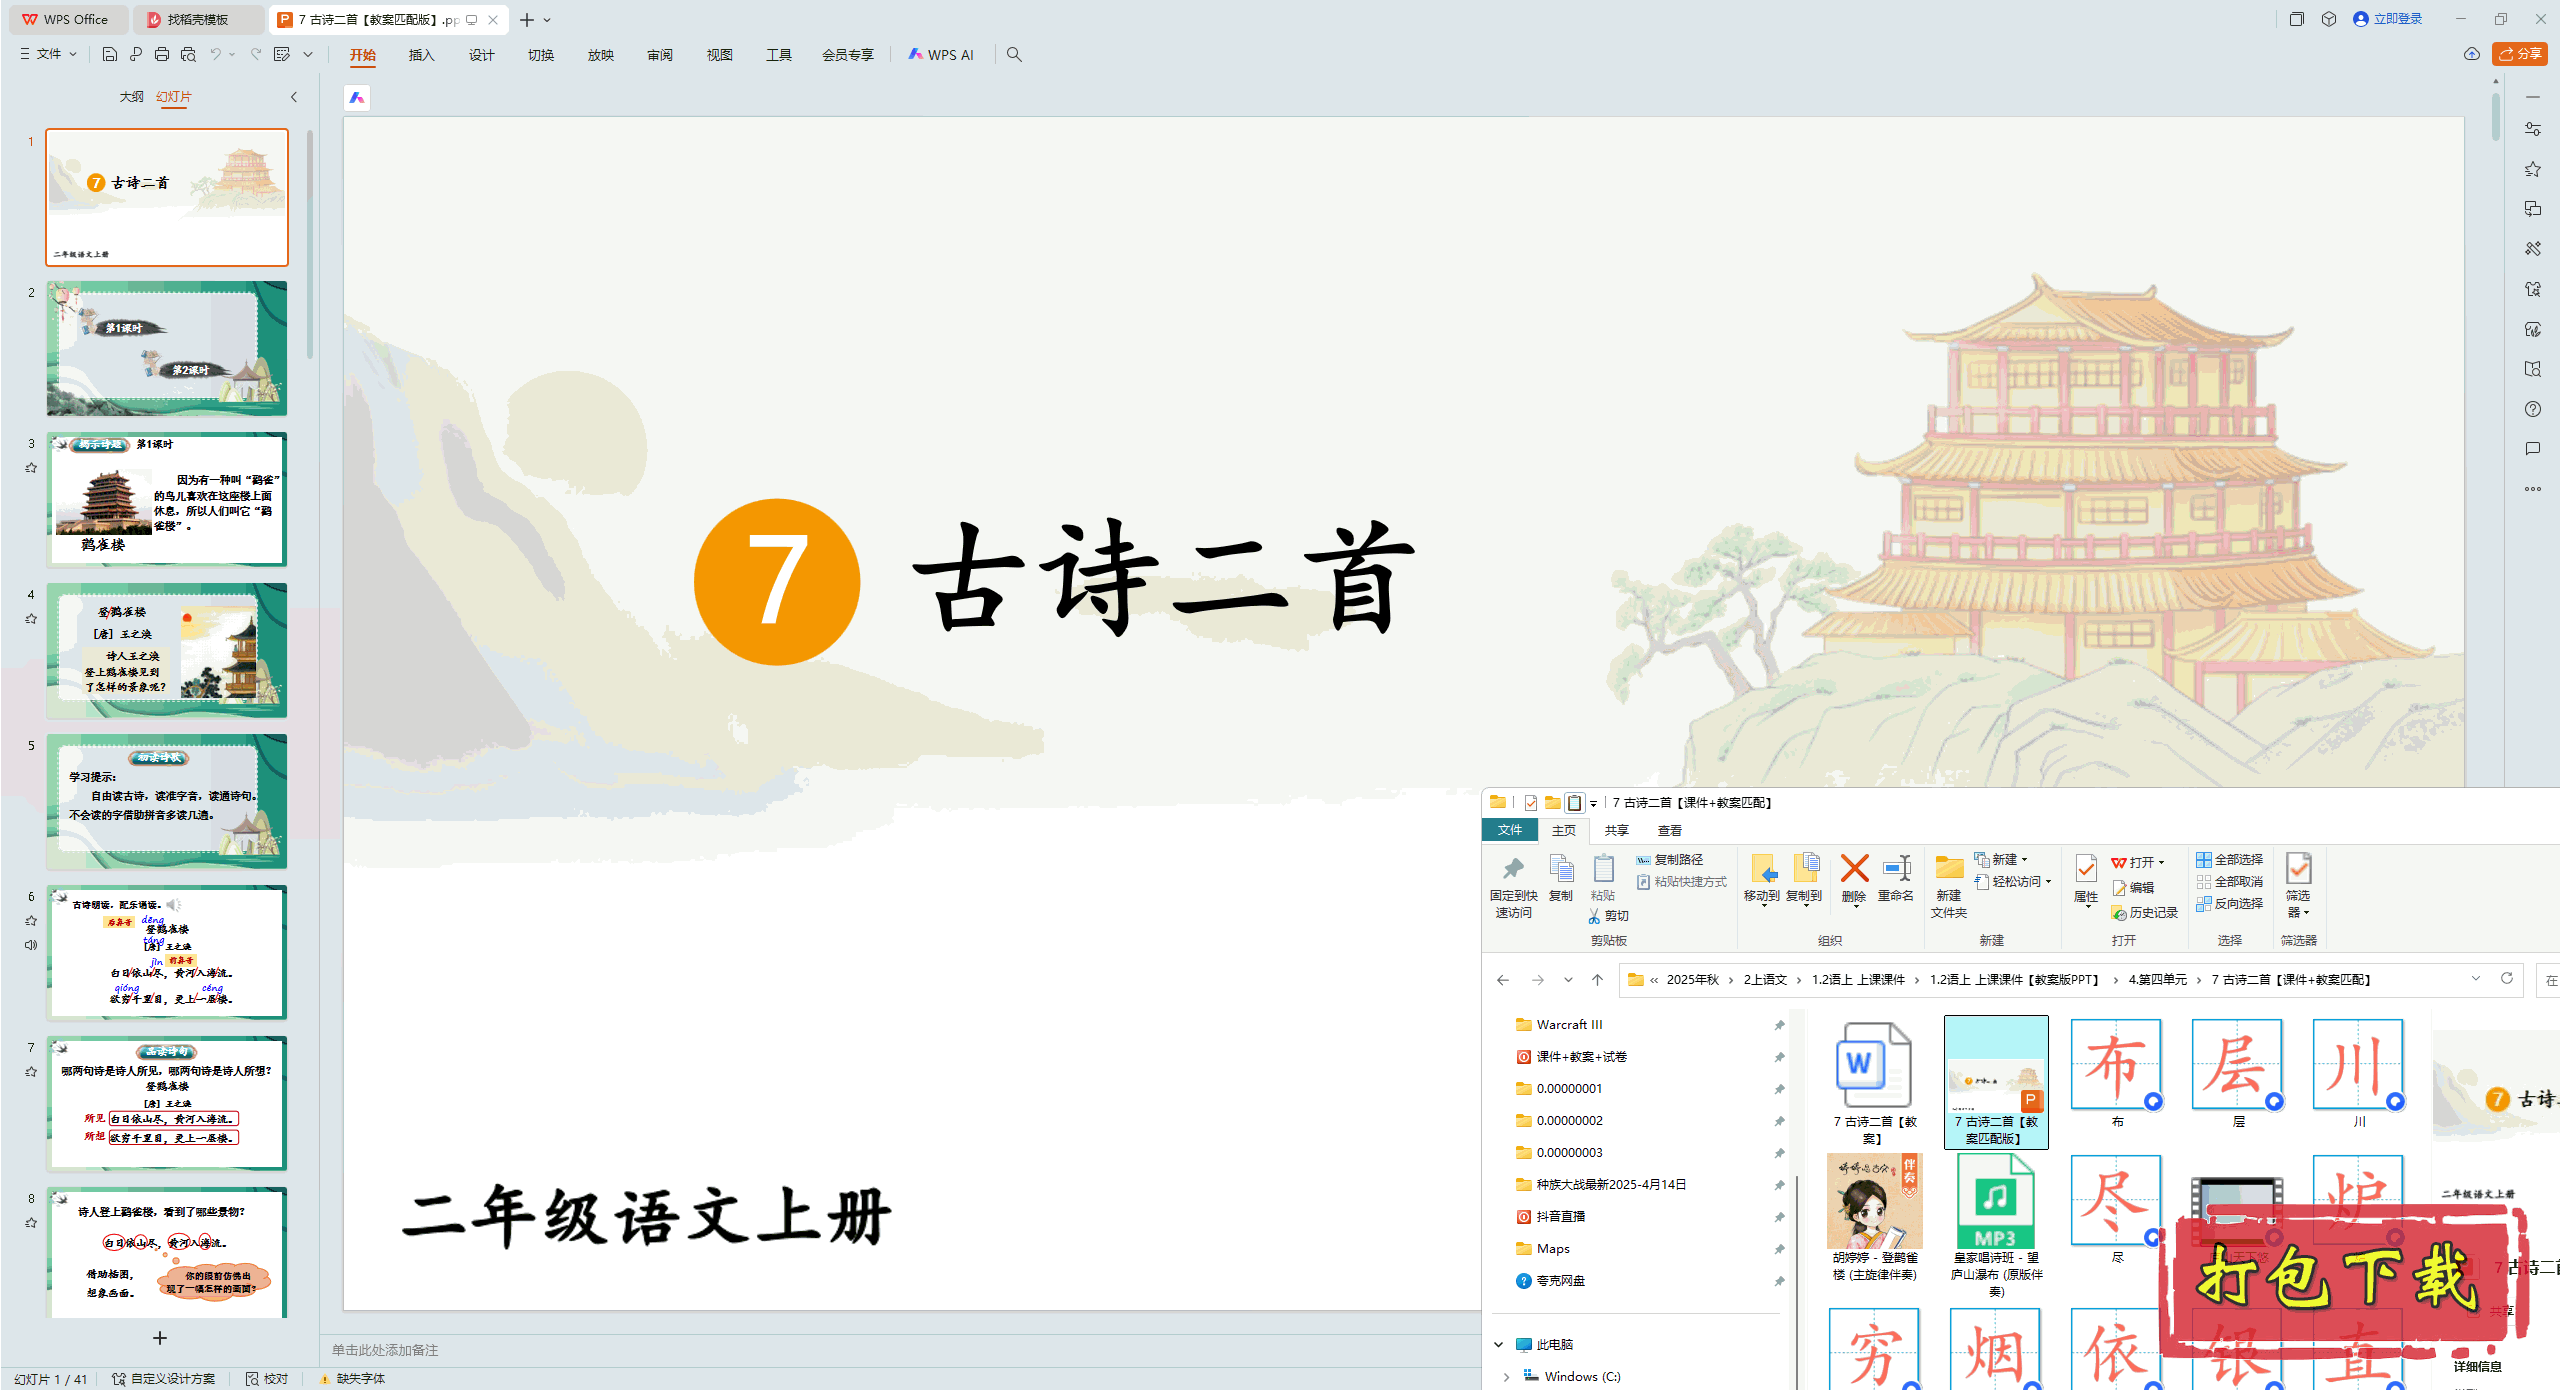Collapse the slide thumbnail panel chevron

point(294,97)
